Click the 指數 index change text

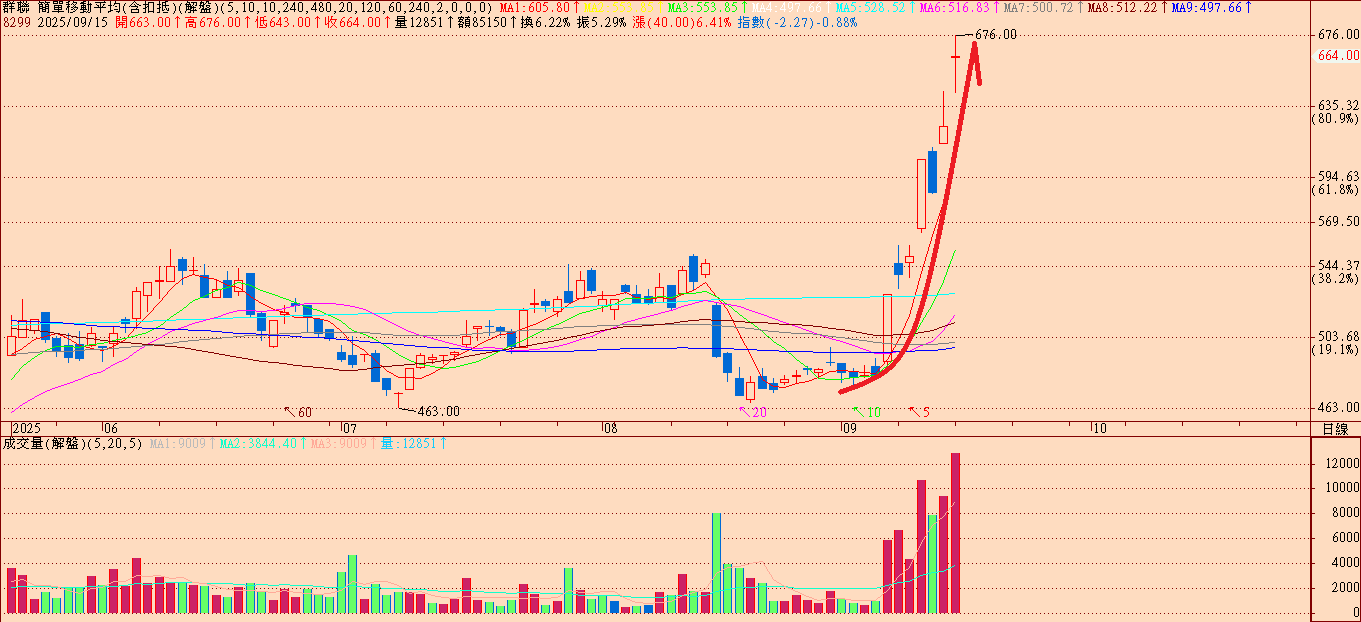click(796, 22)
